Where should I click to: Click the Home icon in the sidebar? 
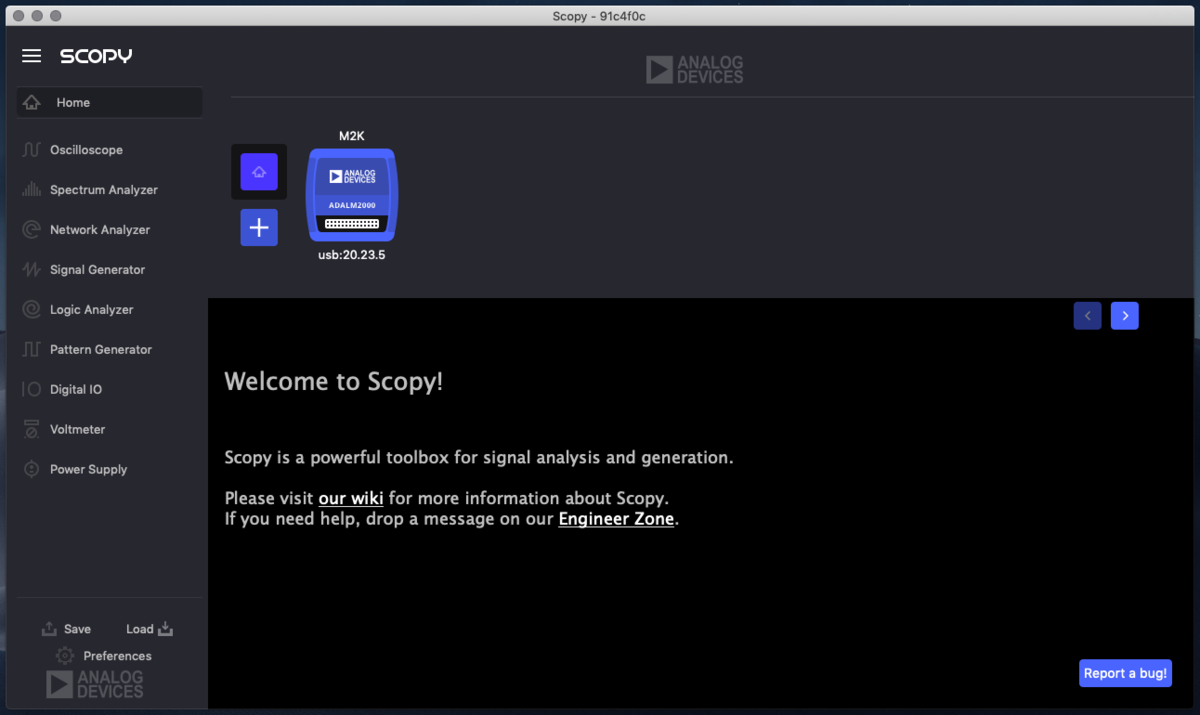[32, 102]
